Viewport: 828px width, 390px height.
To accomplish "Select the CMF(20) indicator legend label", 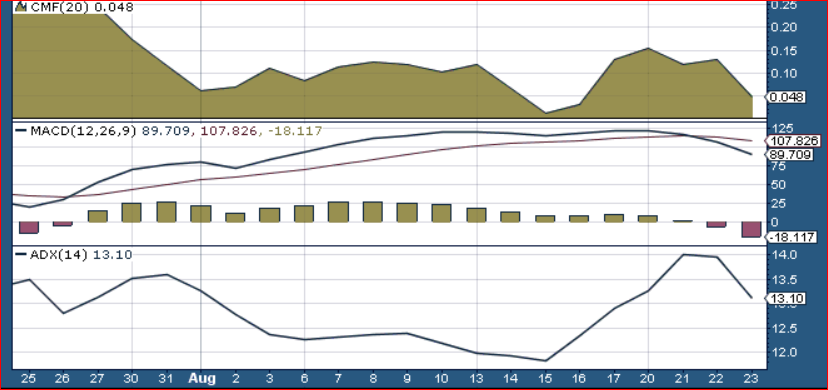I will 58,7.
